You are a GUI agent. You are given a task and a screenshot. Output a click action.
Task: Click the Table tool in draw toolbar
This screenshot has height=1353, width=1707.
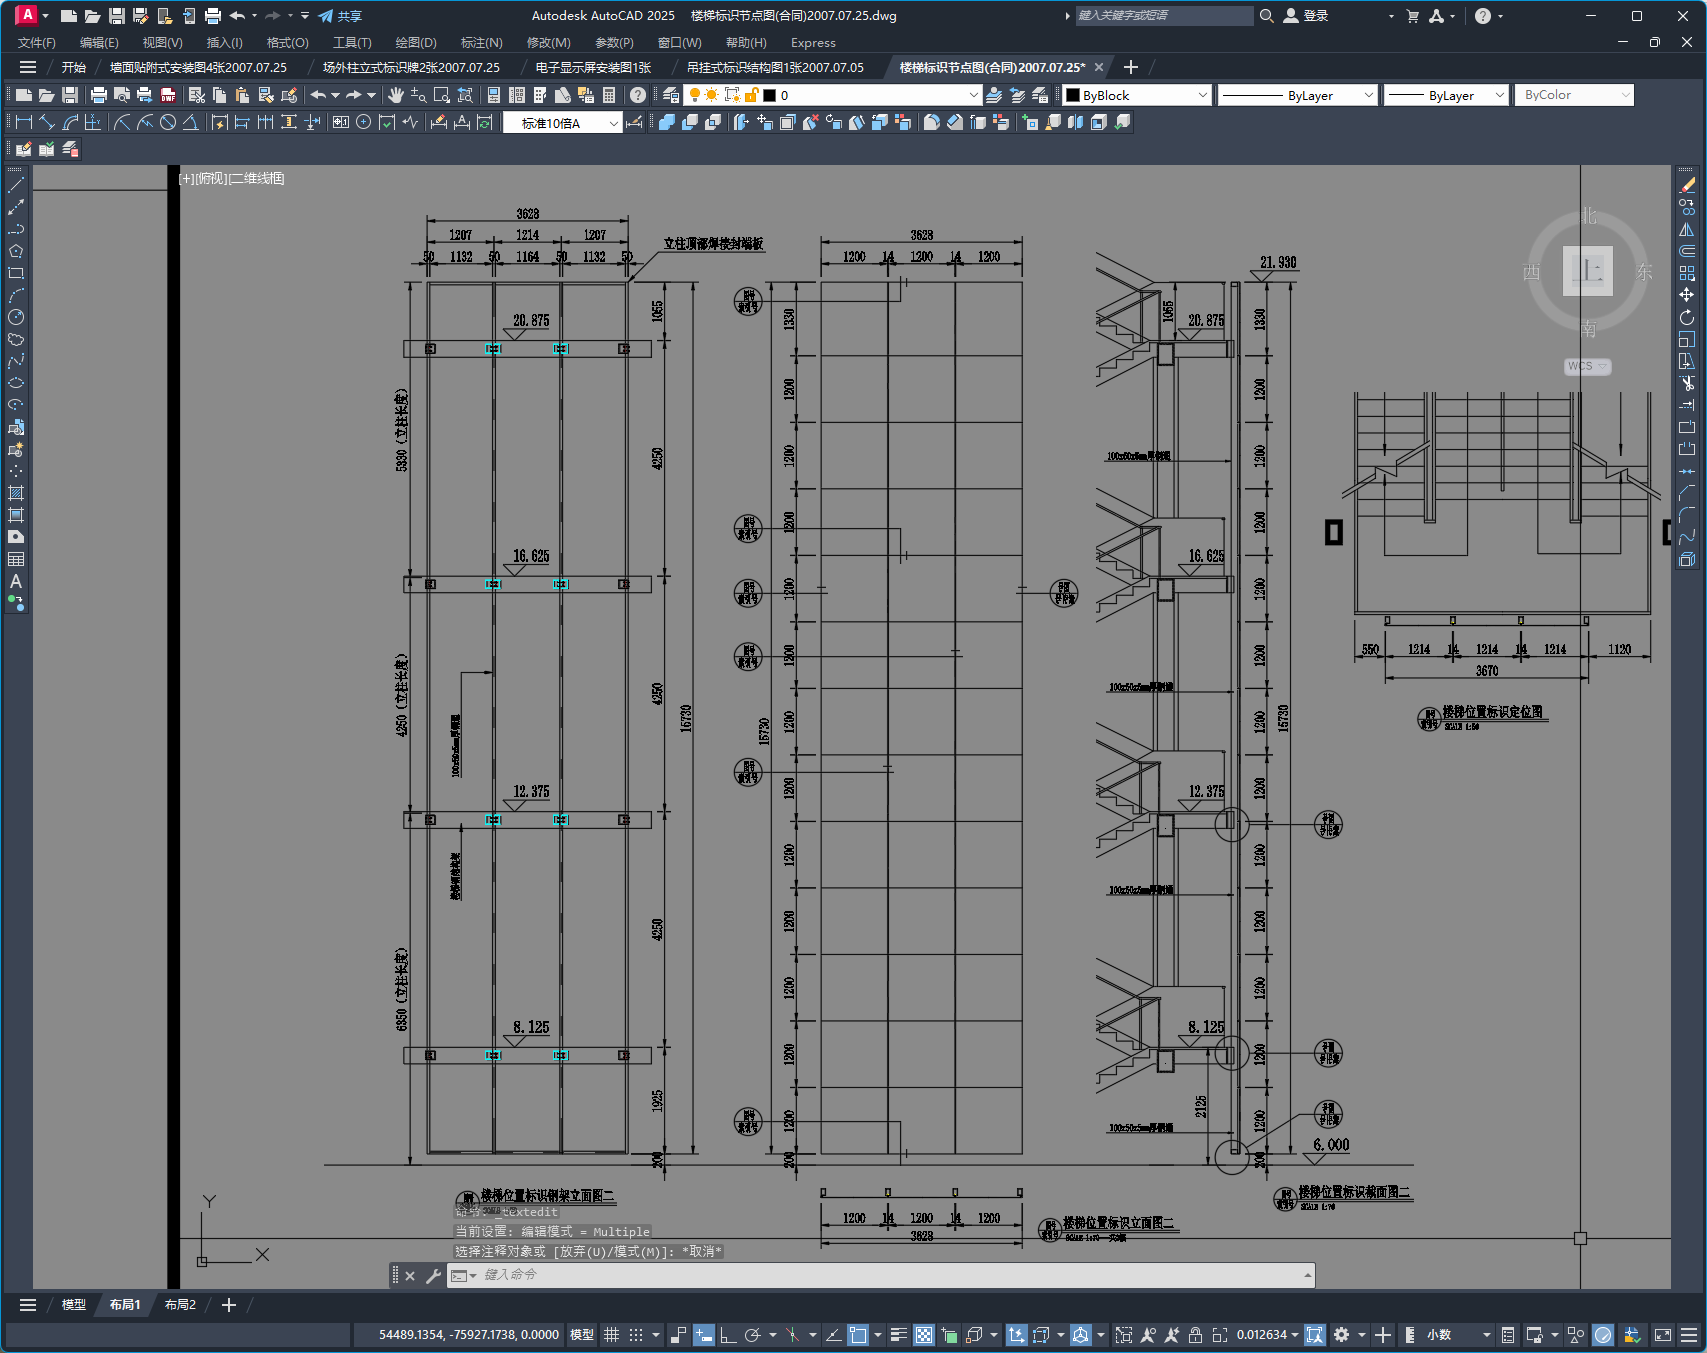coord(16,559)
